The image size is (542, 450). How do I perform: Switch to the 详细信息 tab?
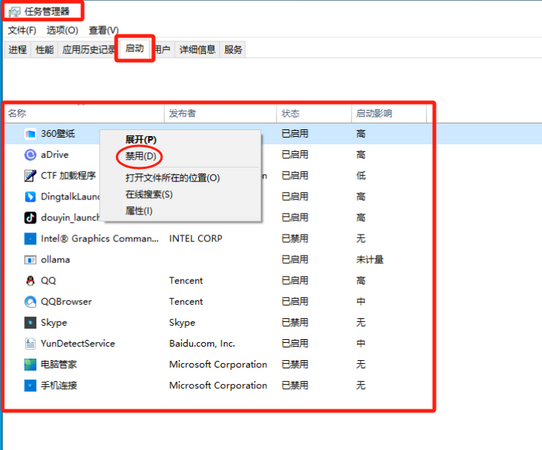[x=197, y=50]
